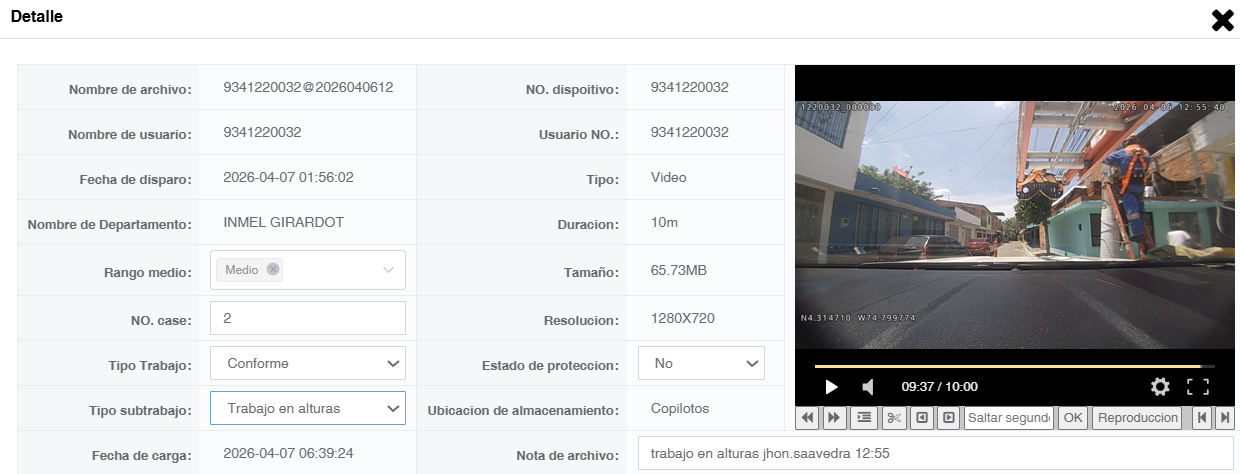1240x474 pixels.
Task: Click the fast-forward double-arrow button
Action: coord(834,417)
